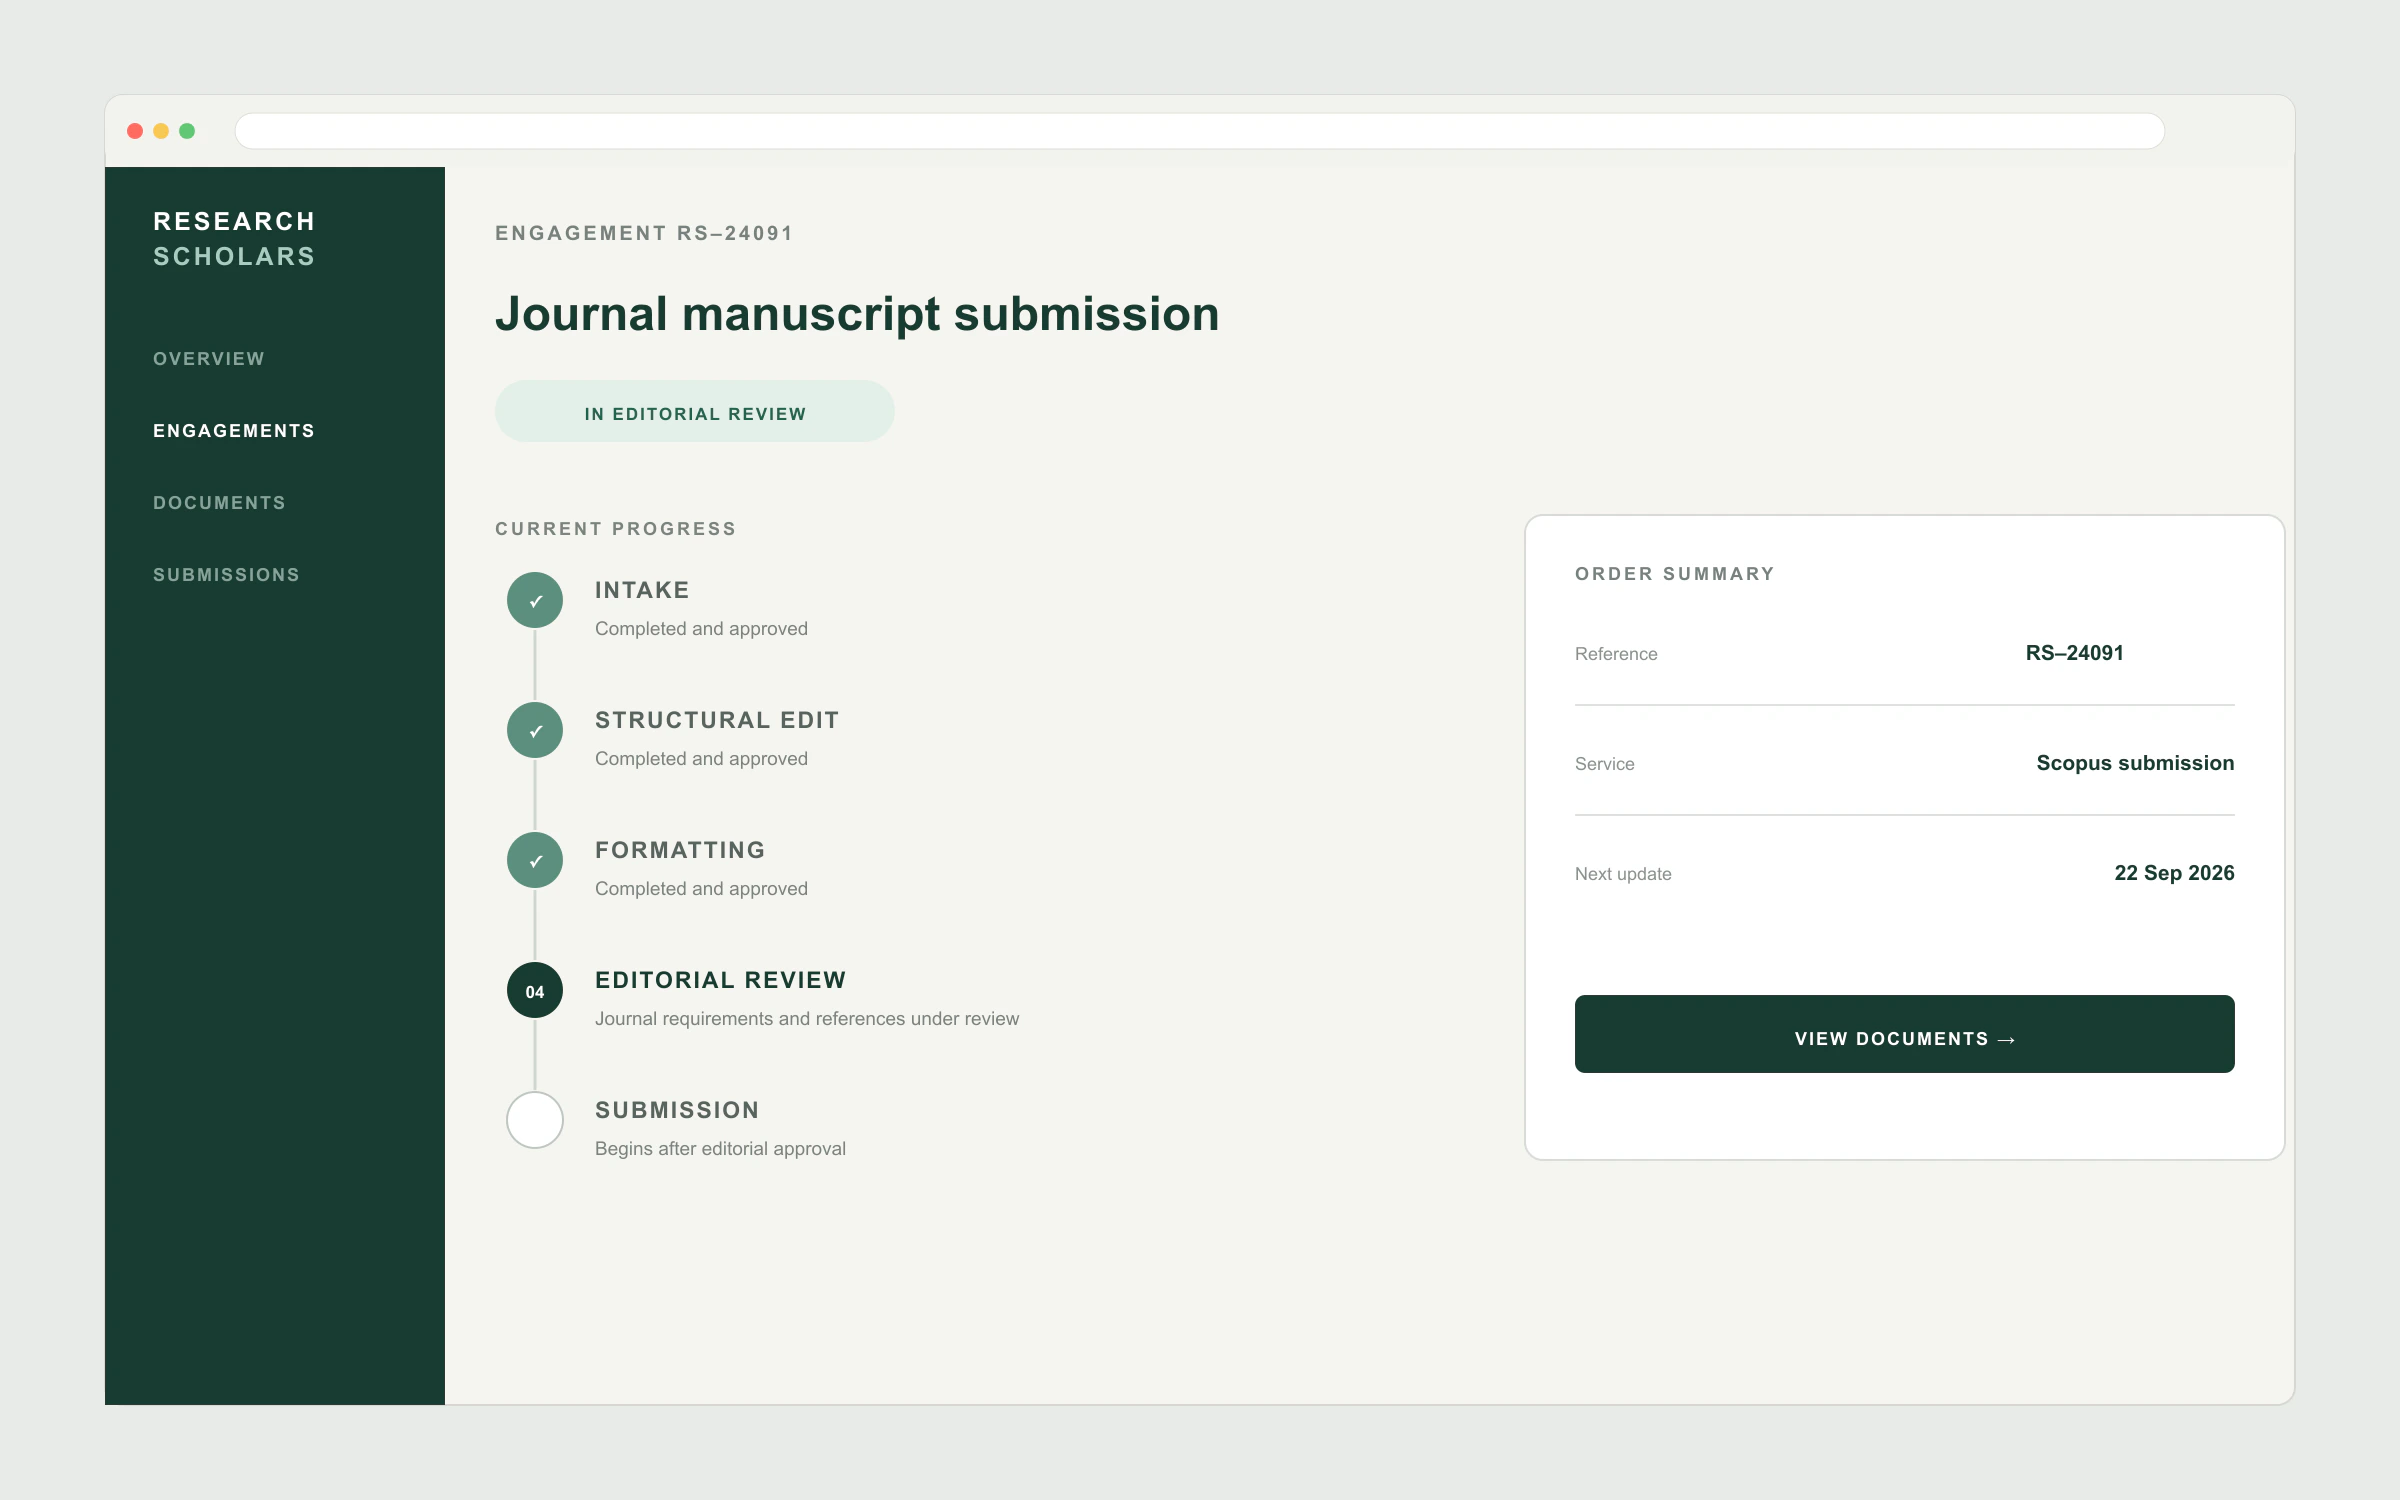
Task: Open the Overview sidebar item
Action: [x=209, y=359]
